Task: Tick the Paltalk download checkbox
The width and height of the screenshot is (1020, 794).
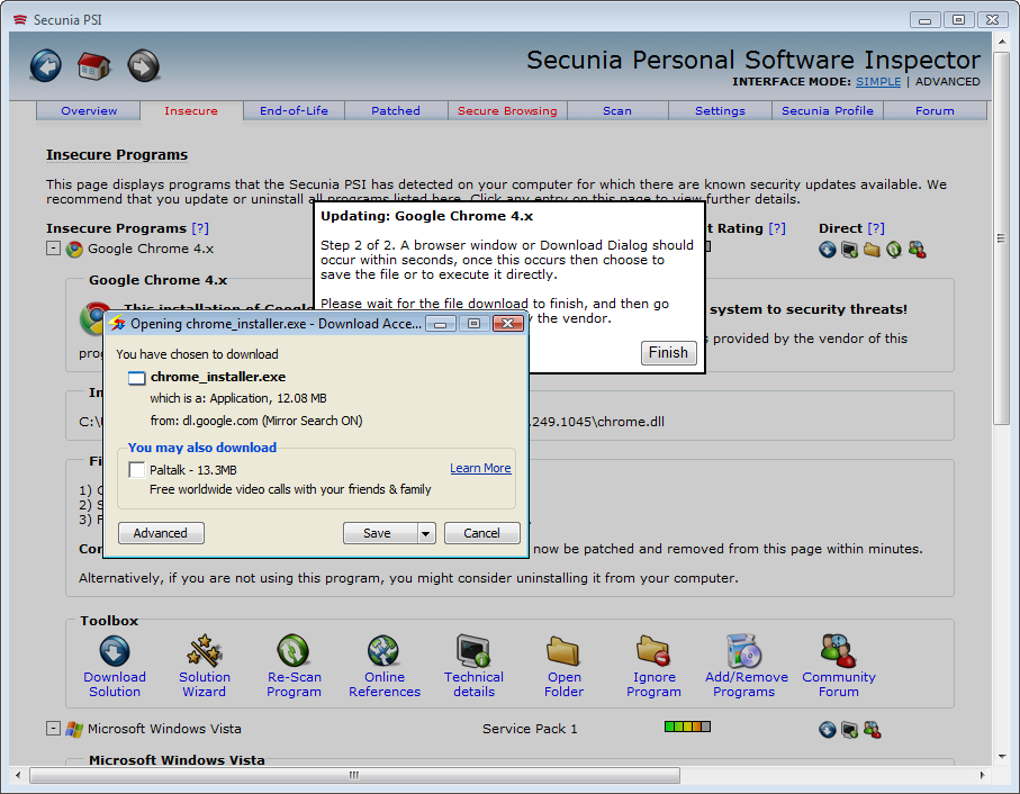Action: coord(137,470)
